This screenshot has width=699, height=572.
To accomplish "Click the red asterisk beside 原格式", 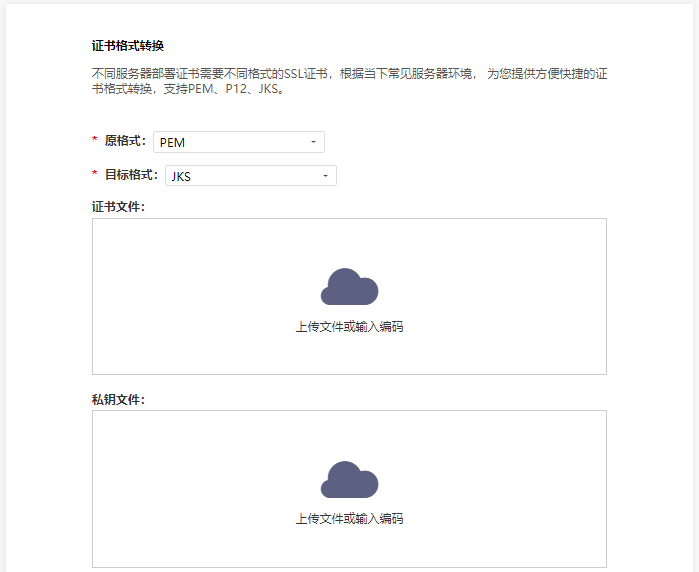I will (95, 142).
